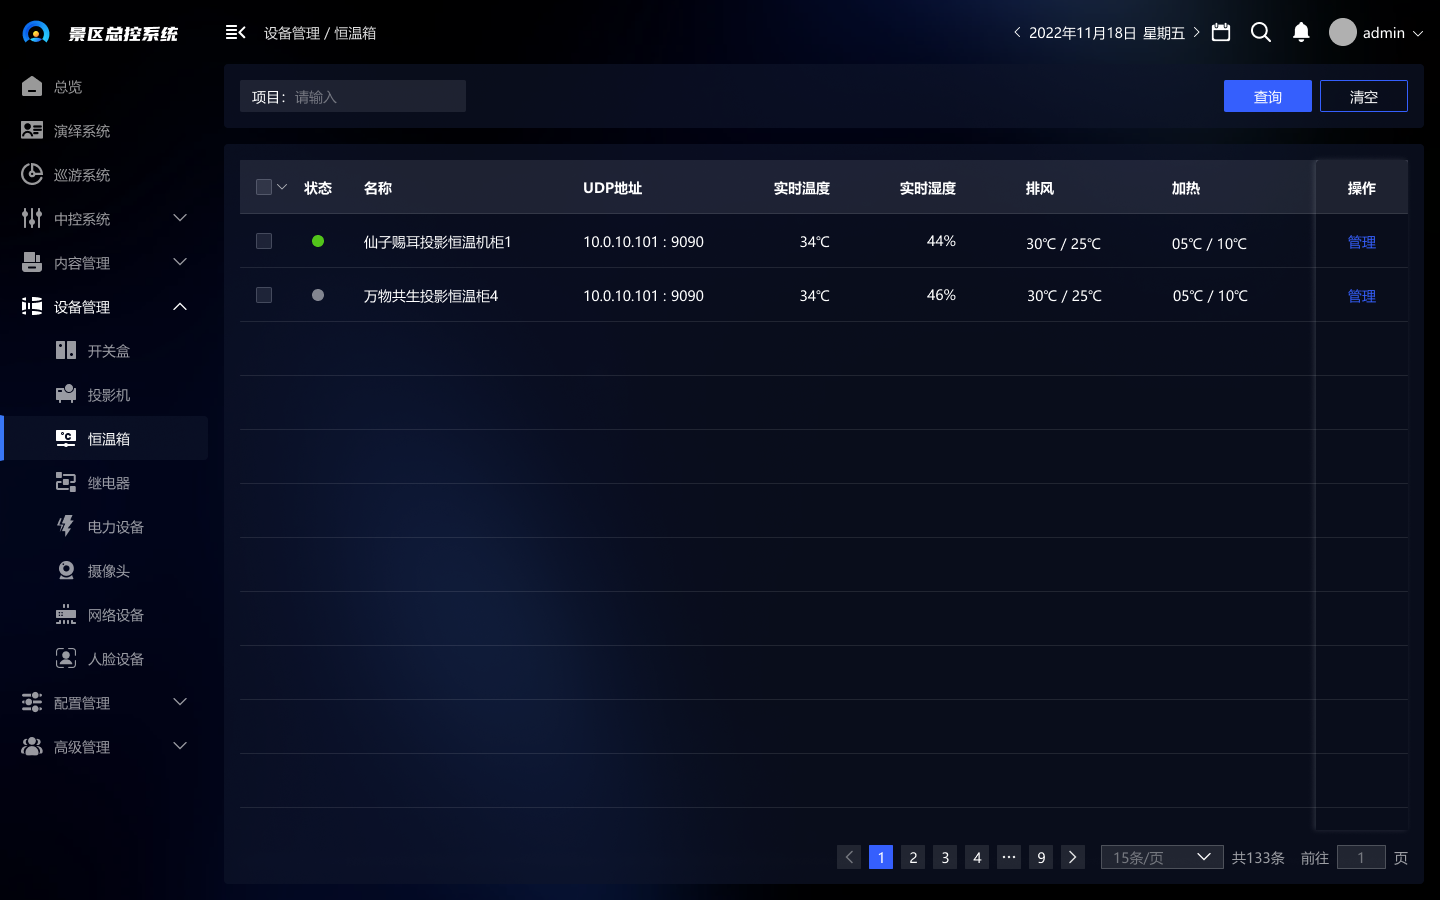Check the row for 仙子赐耳投影恒温机柜1
This screenshot has height=900, width=1440.
pyautogui.click(x=264, y=241)
